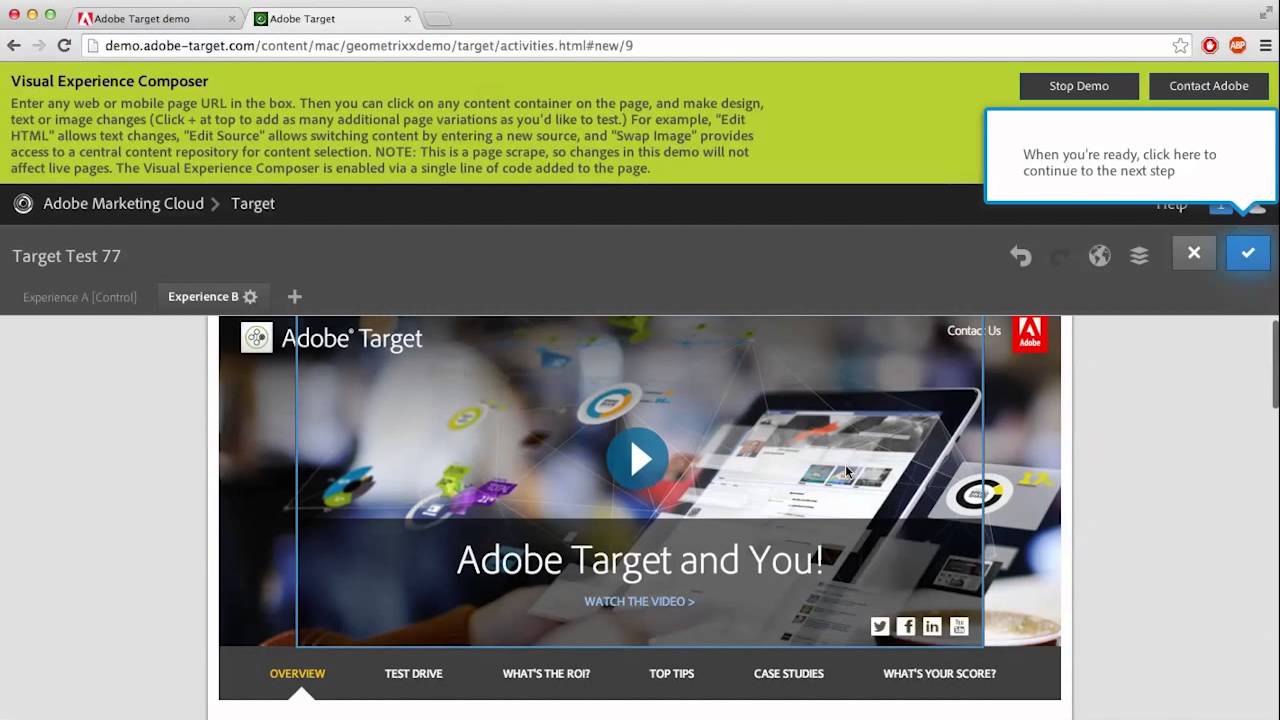Close the Adobe Target demo browser tab
Viewport: 1280px width, 720px height.
click(x=232, y=19)
